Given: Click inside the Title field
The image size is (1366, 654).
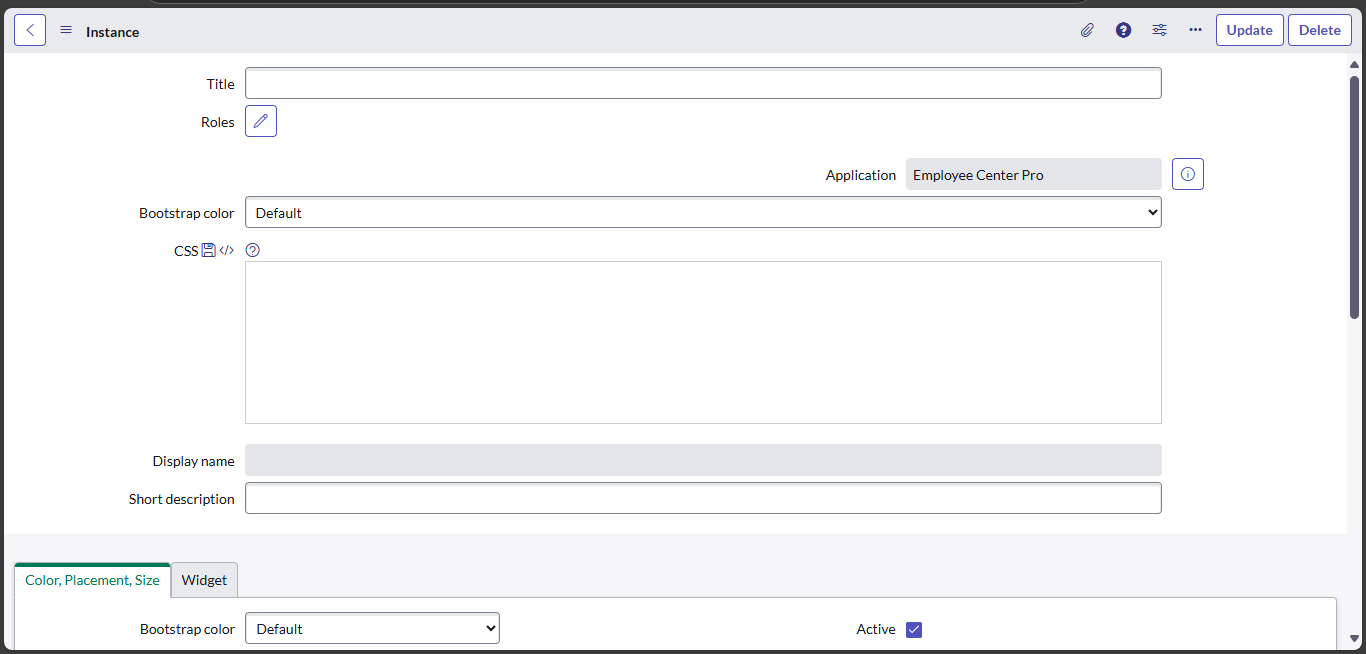Looking at the screenshot, I should coord(700,82).
